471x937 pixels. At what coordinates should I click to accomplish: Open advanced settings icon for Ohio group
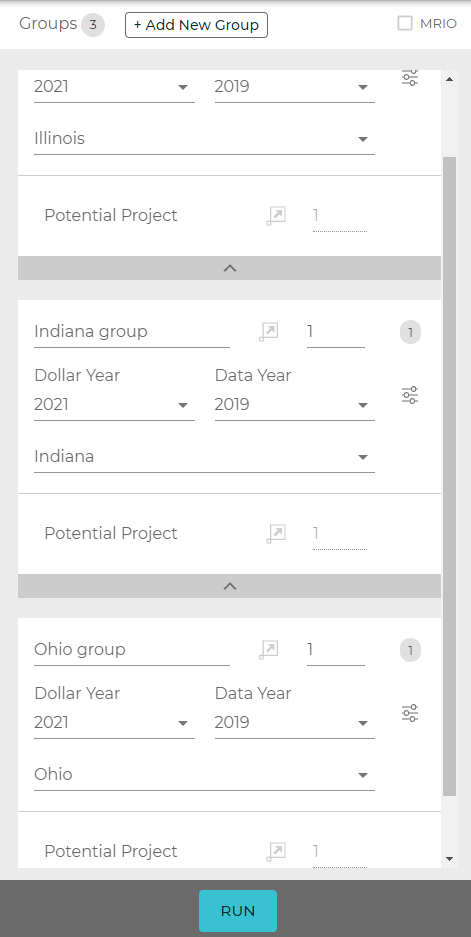pos(409,713)
